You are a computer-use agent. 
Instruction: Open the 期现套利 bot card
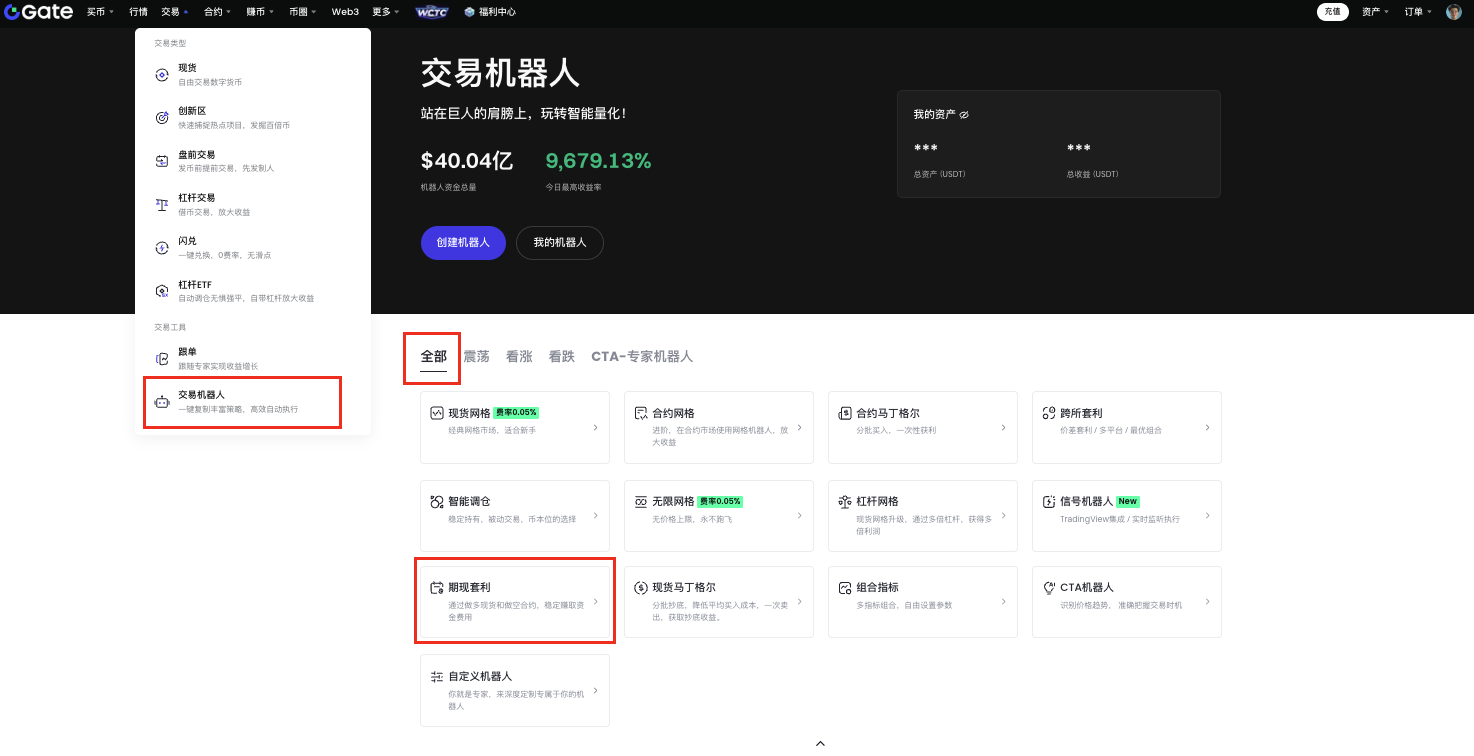point(514,601)
